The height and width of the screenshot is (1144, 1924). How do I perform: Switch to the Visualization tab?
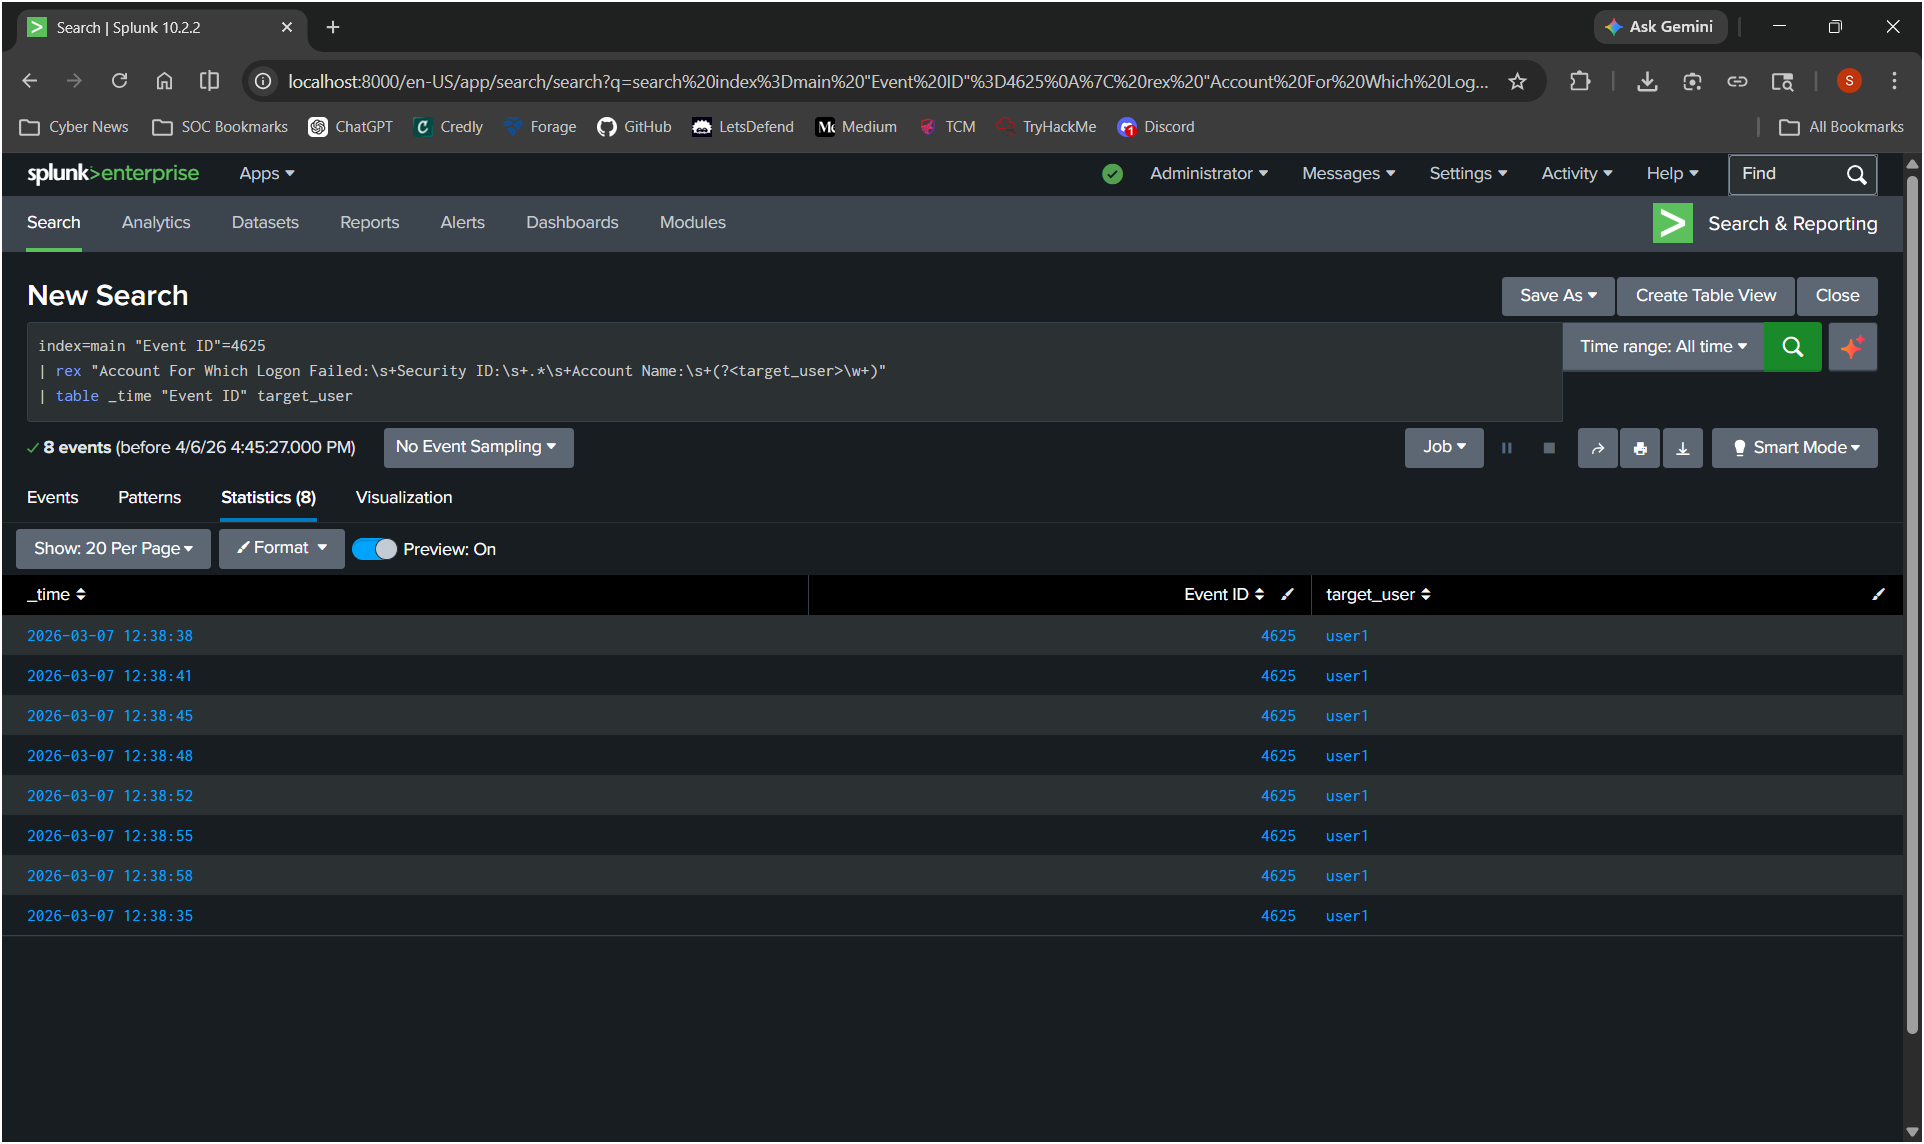[x=404, y=497]
